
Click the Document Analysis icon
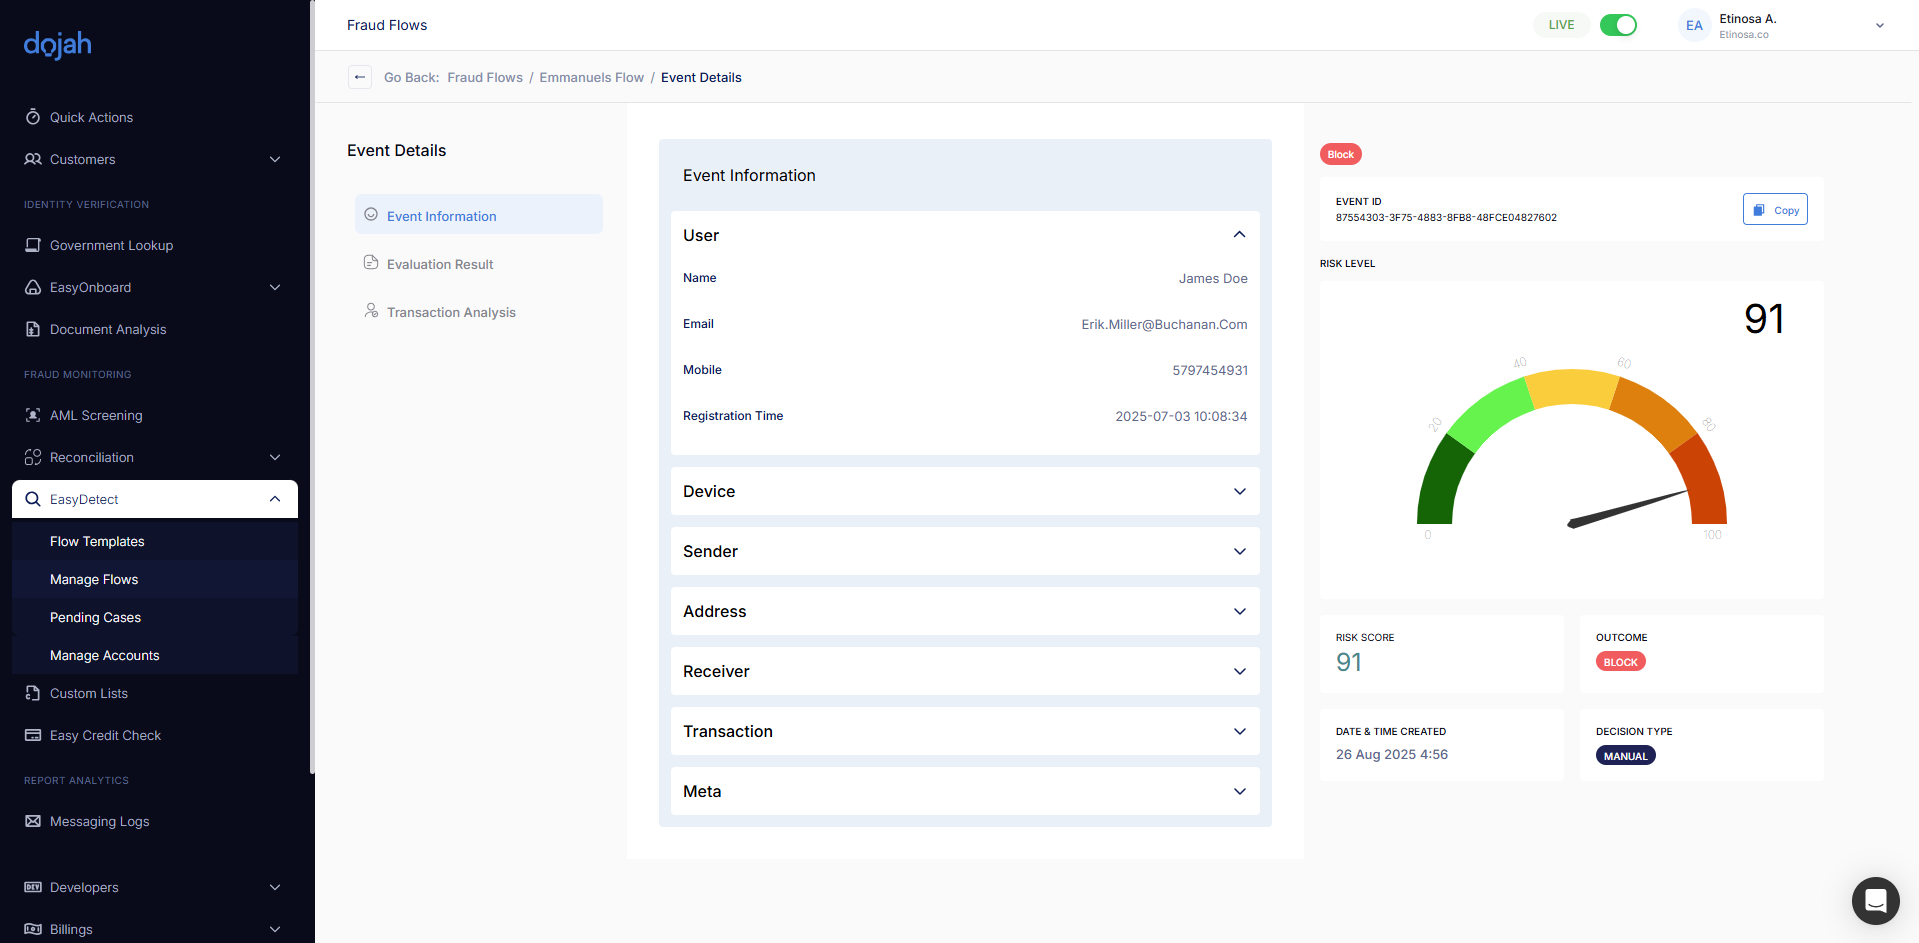tap(33, 329)
